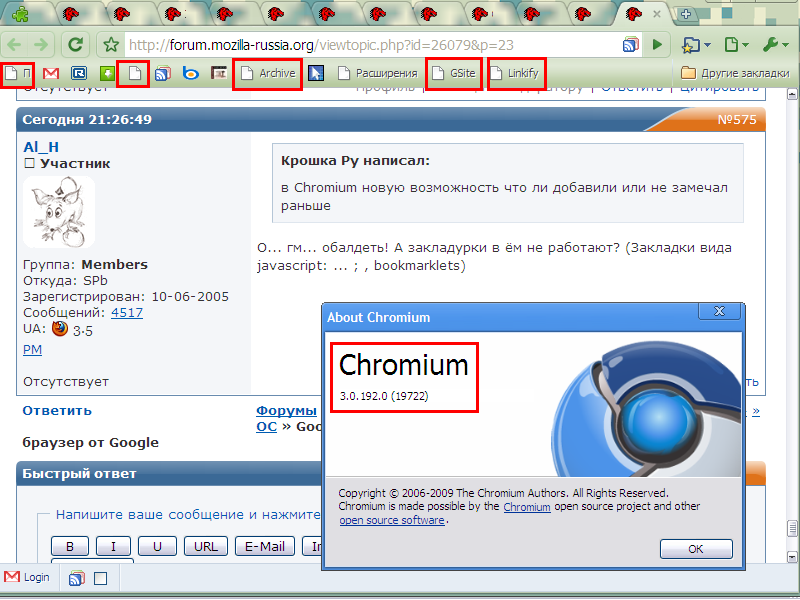This screenshot has width=800, height=600.
Task: Click OK in the About Chromium dialog
Action: (x=696, y=549)
